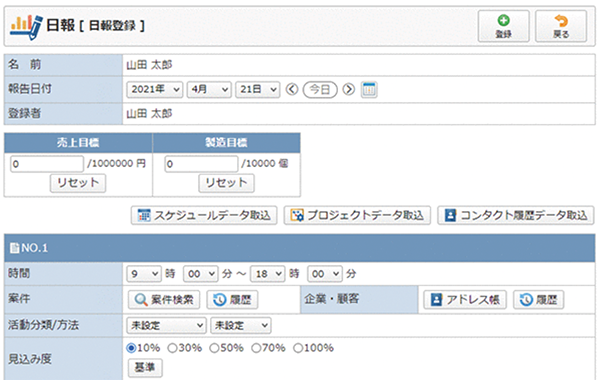Click the /1000000 円 target text
Viewport: 600px width, 380px height.
(116, 164)
